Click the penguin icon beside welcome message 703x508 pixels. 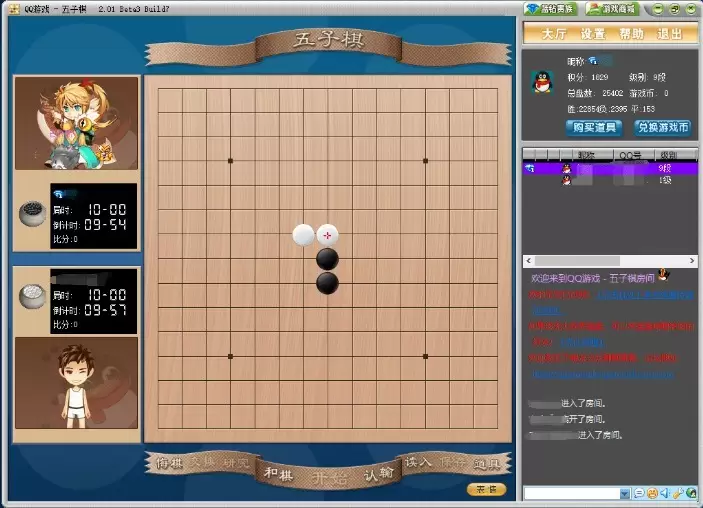point(663,274)
